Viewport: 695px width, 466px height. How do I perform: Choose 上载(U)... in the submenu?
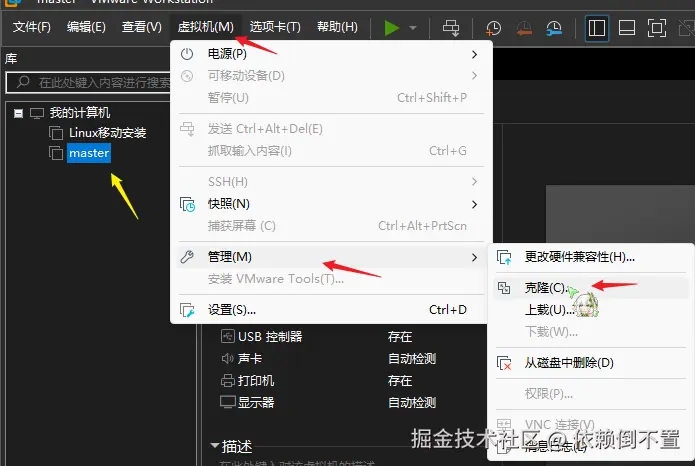[x=591, y=309]
